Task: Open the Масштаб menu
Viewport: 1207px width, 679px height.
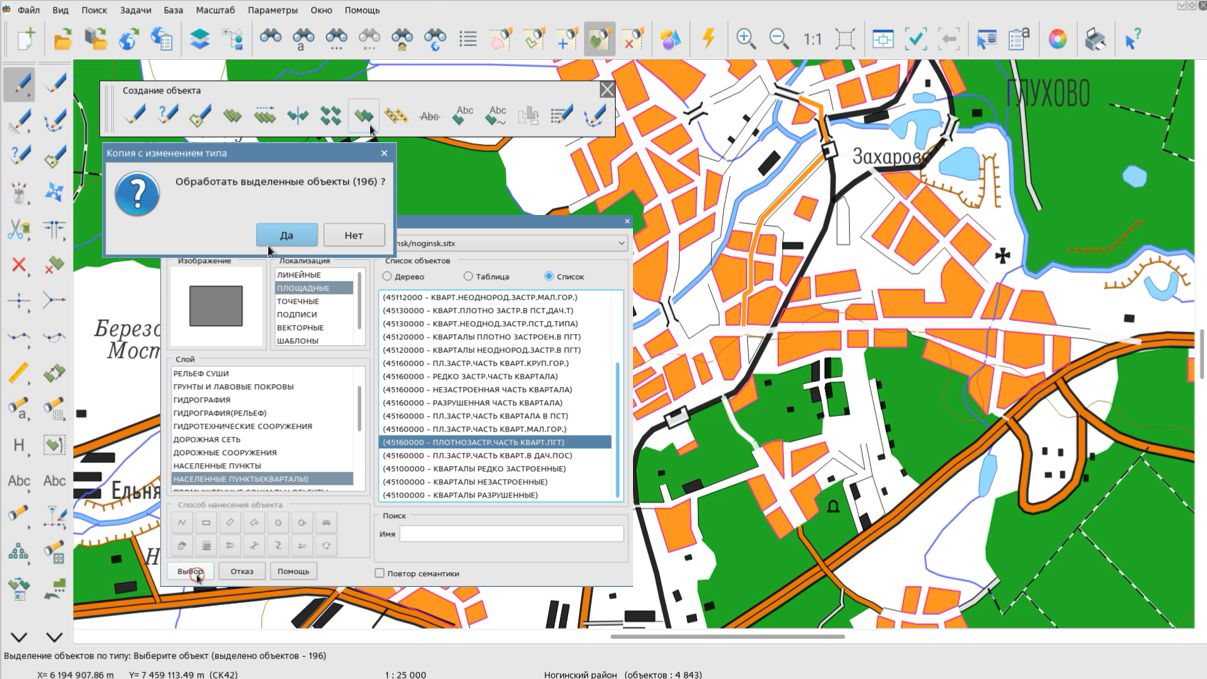Action: point(216,10)
